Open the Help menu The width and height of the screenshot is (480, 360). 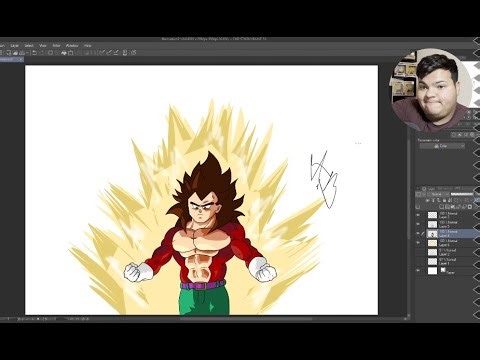88,46
